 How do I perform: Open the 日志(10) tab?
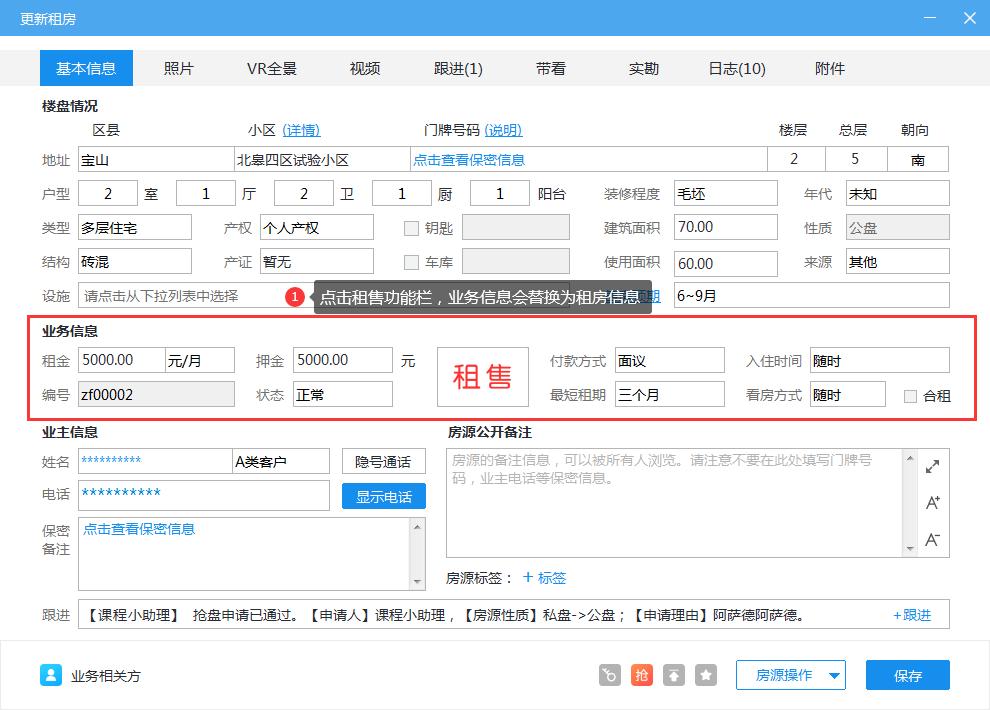coord(736,68)
